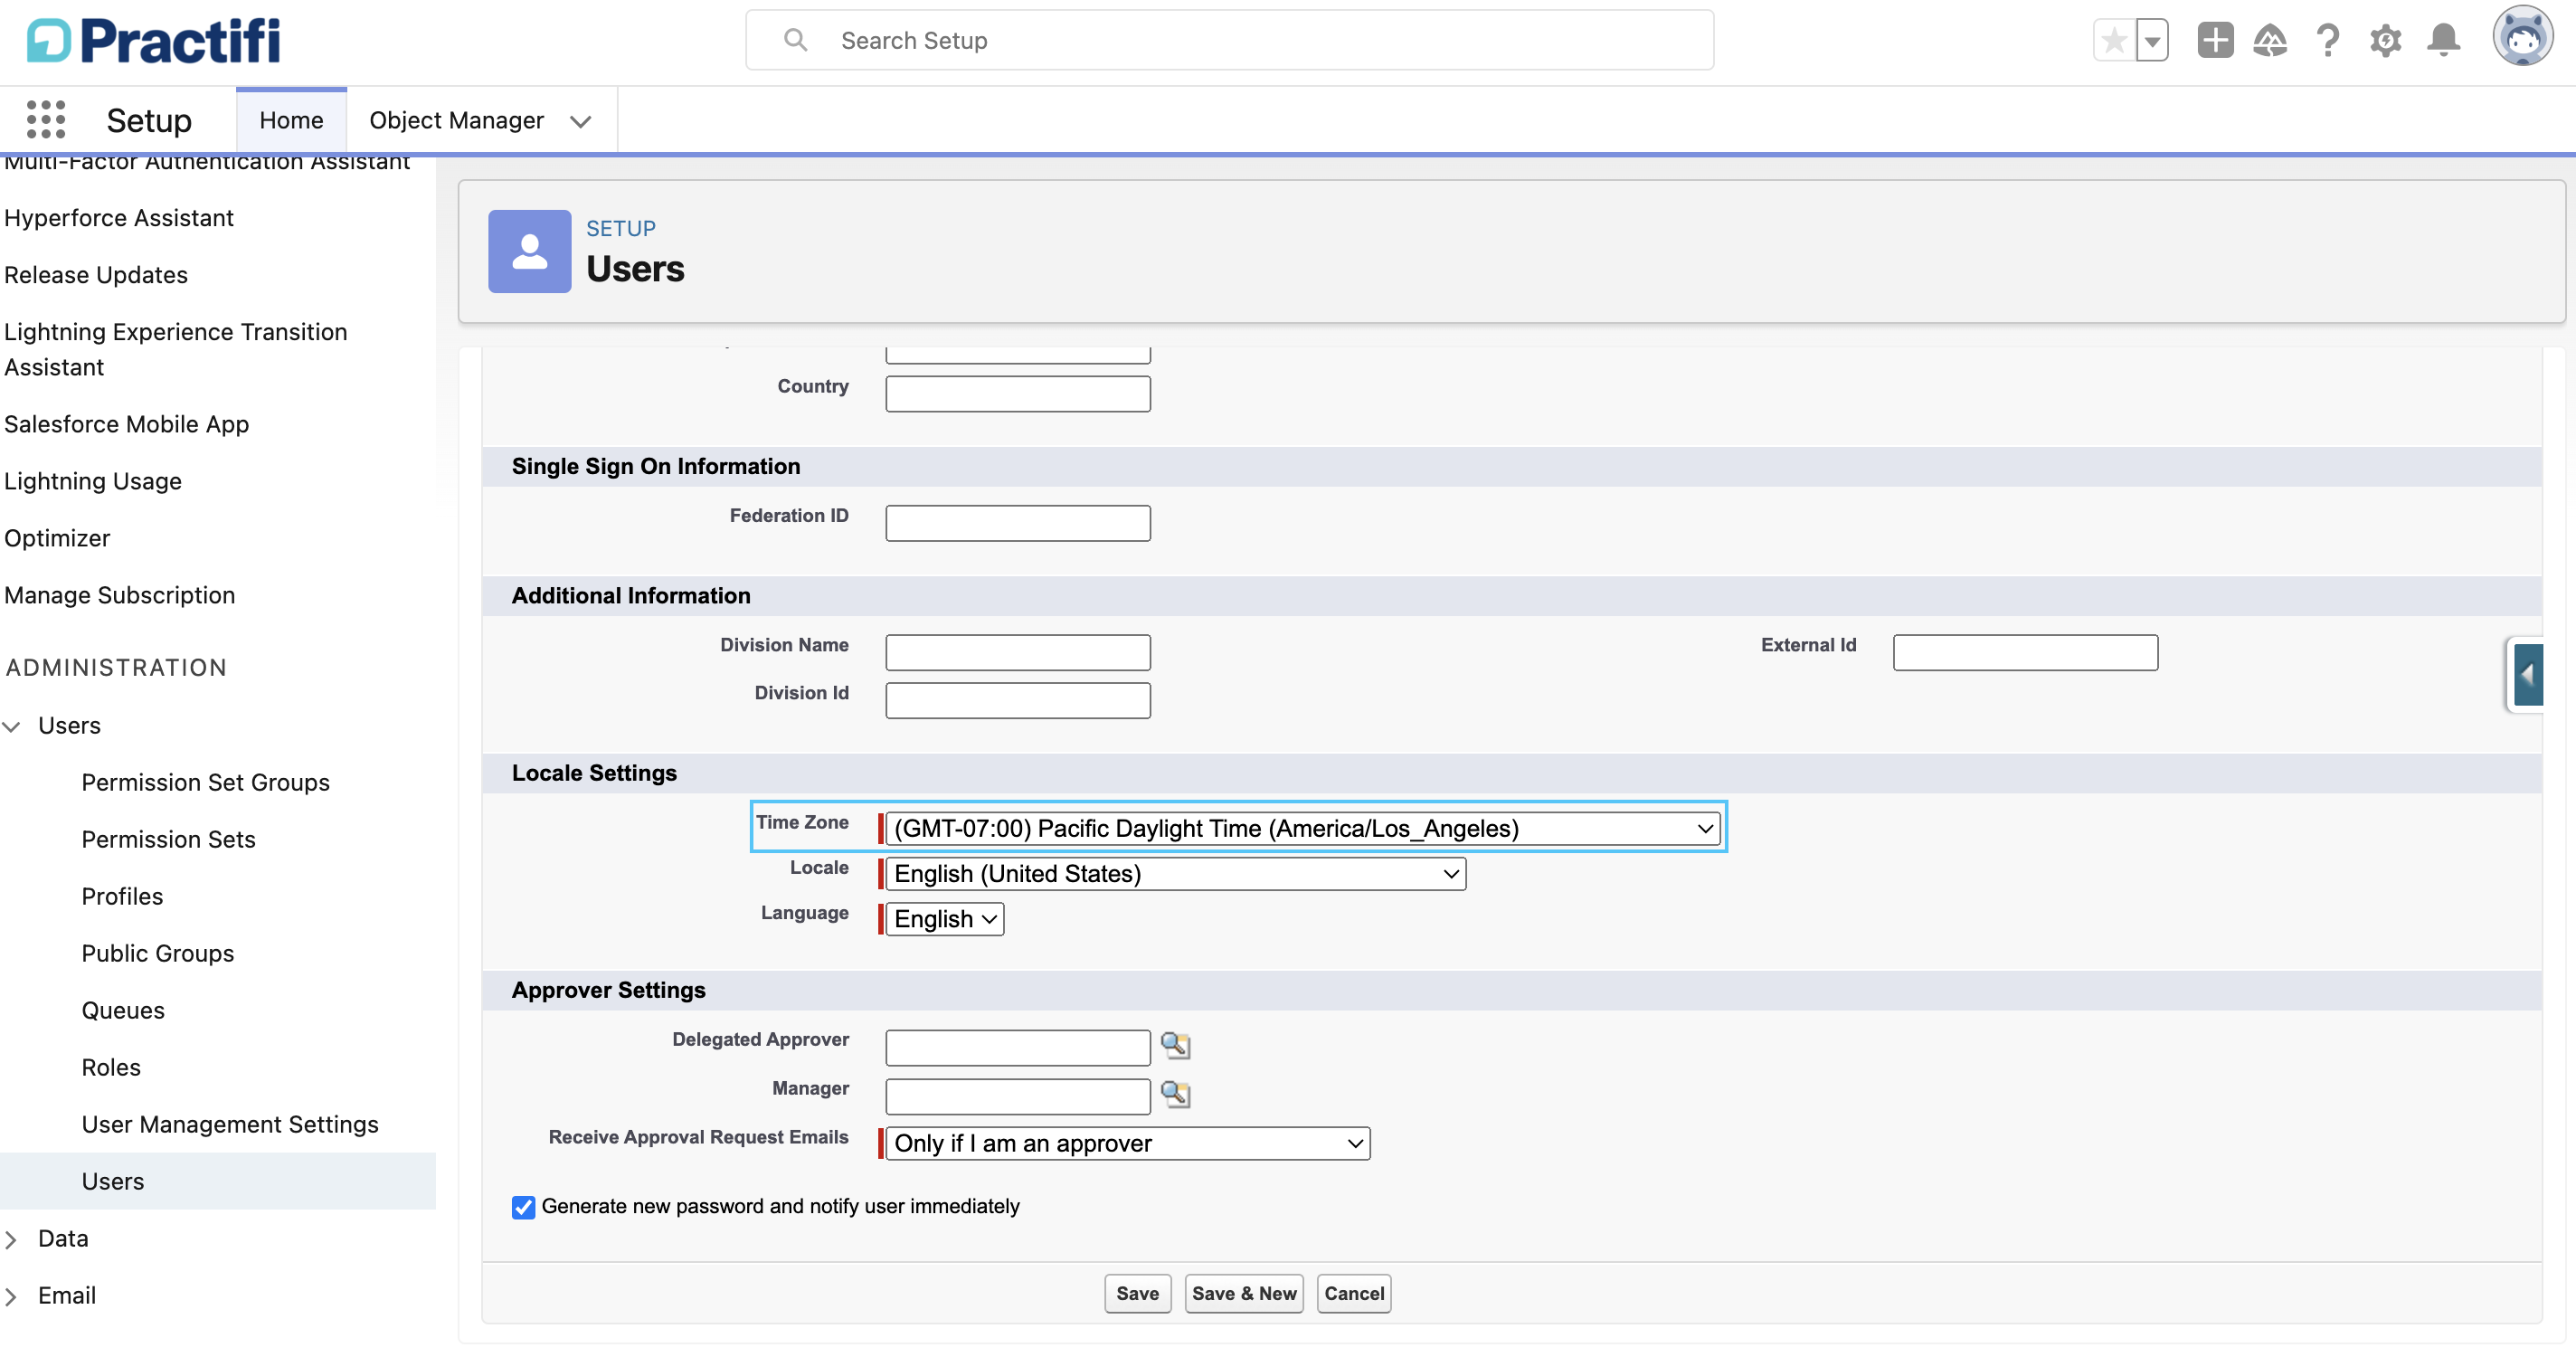Open Salesforce Mobile App link
The width and height of the screenshot is (2576, 1357).
point(126,424)
